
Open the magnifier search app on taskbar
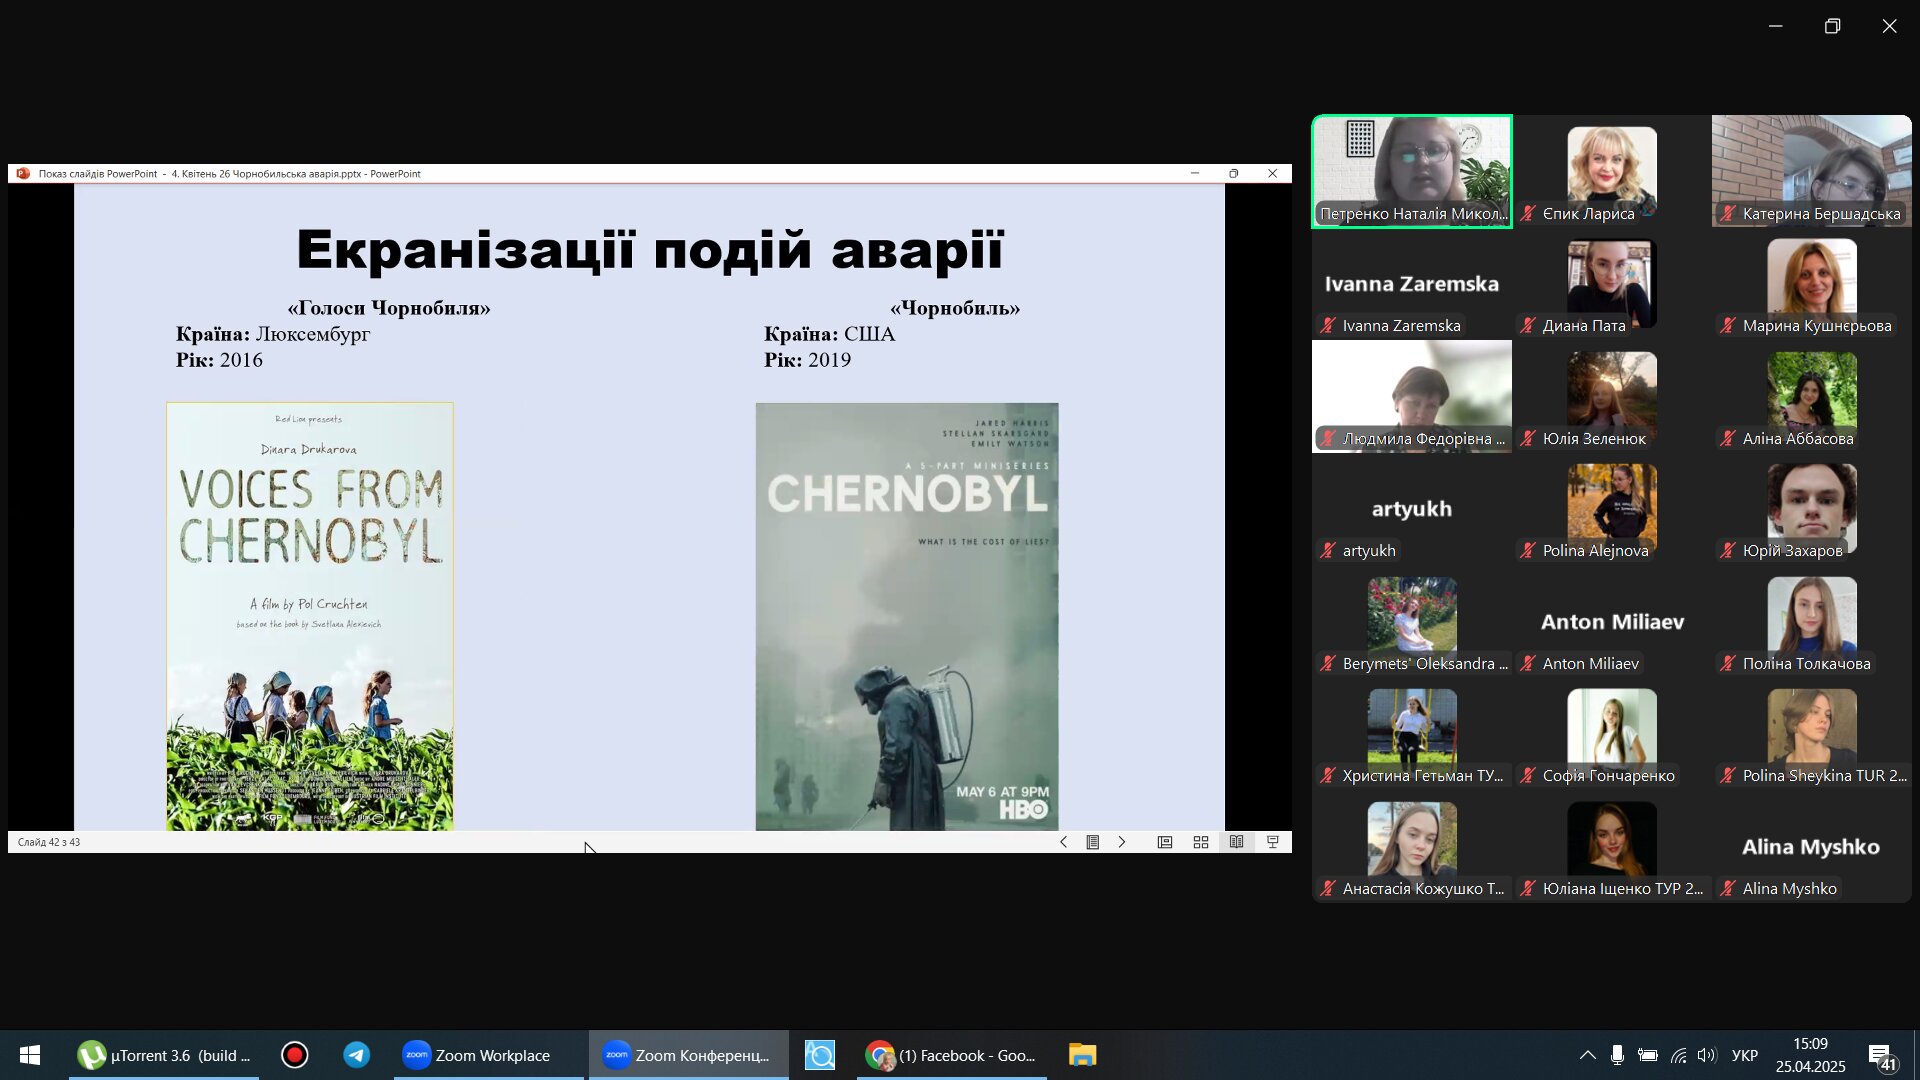tap(820, 1055)
